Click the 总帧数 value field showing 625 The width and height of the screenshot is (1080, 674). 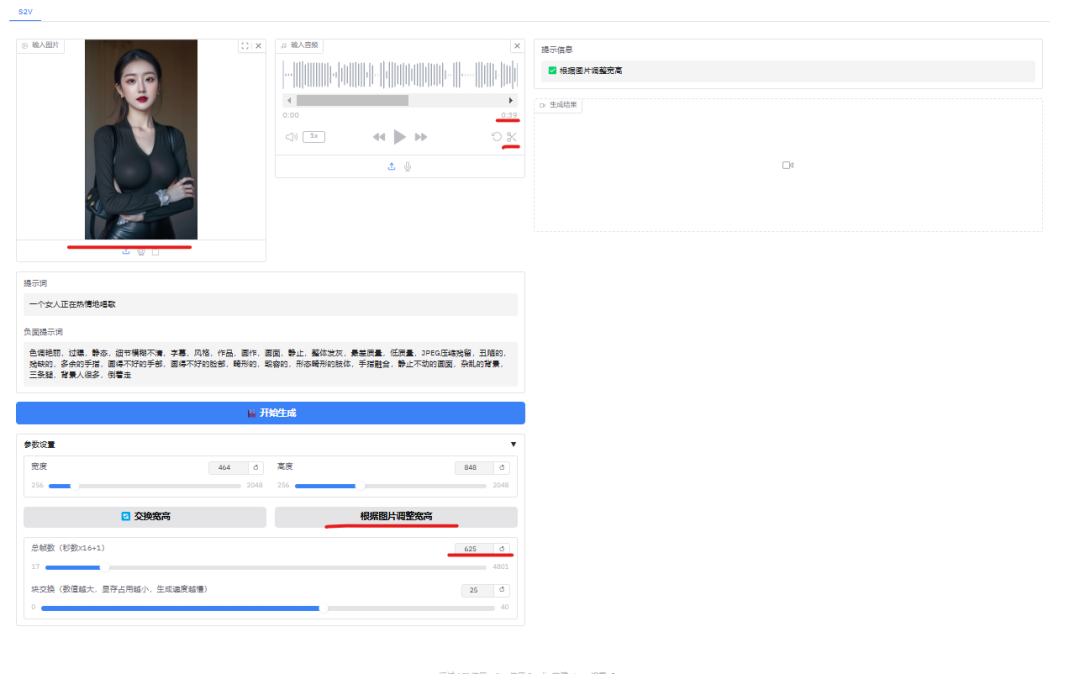474,549
